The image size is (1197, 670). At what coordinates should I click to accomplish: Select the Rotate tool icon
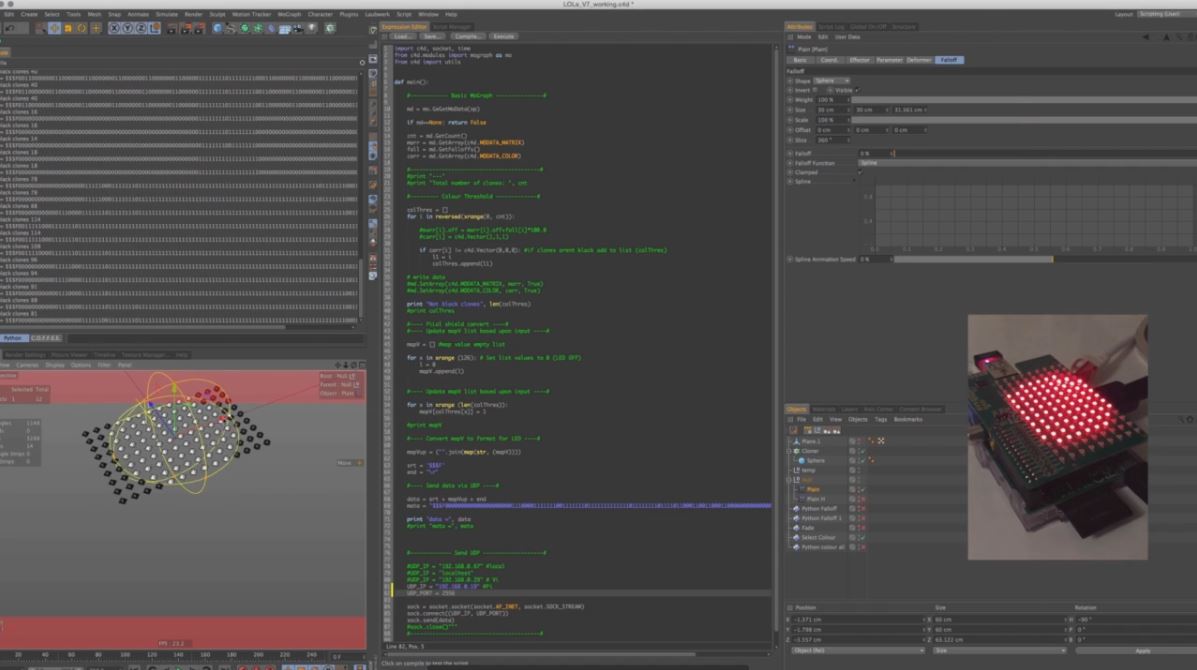pos(82,28)
